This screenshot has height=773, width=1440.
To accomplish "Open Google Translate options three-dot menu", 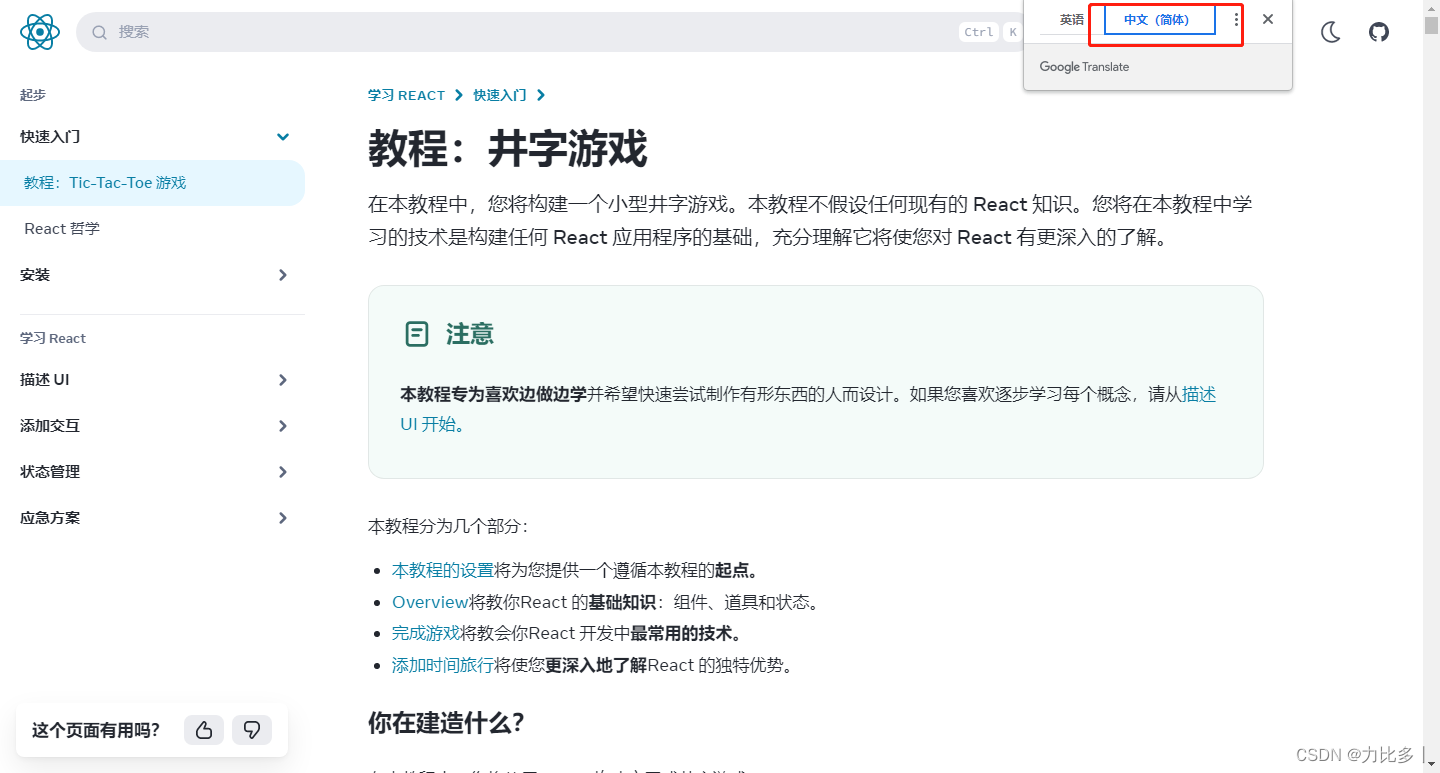I will click(x=1236, y=19).
